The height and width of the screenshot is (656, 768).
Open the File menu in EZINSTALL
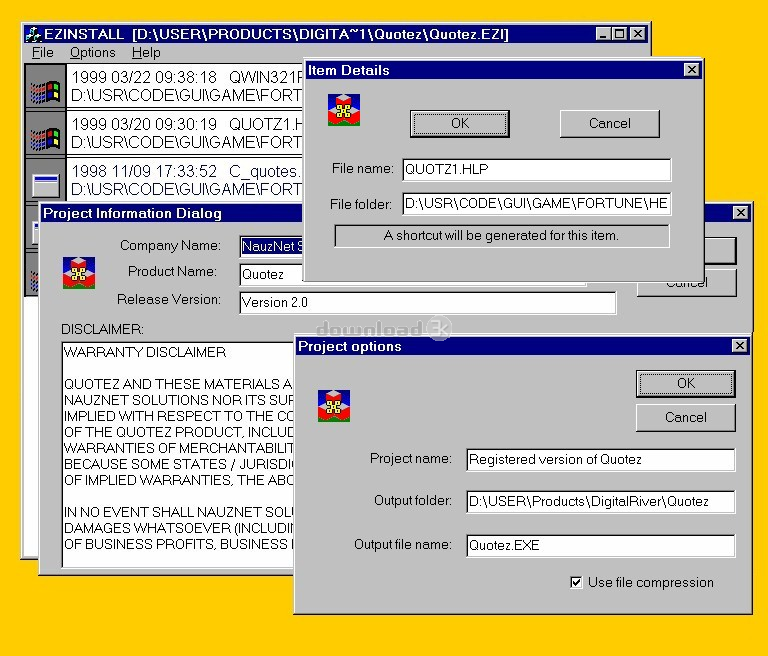click(x=43, y=52)
